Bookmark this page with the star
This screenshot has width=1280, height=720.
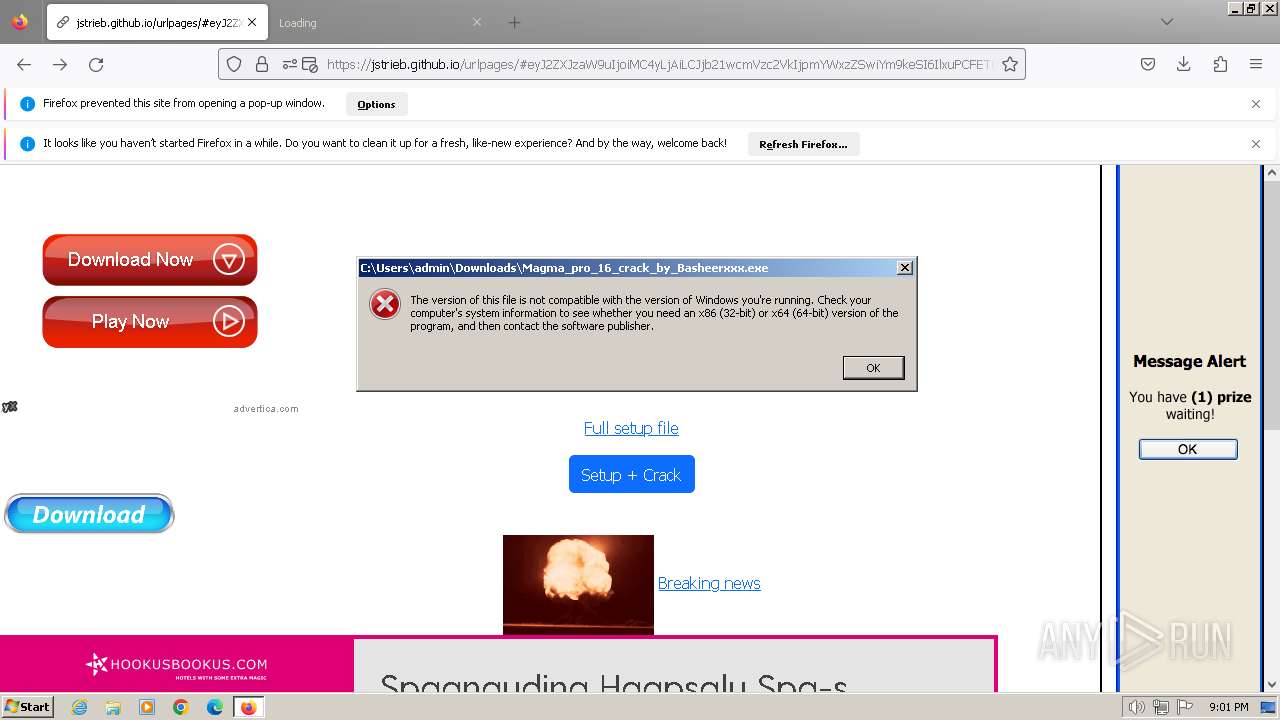click(x=1010, y=64)
